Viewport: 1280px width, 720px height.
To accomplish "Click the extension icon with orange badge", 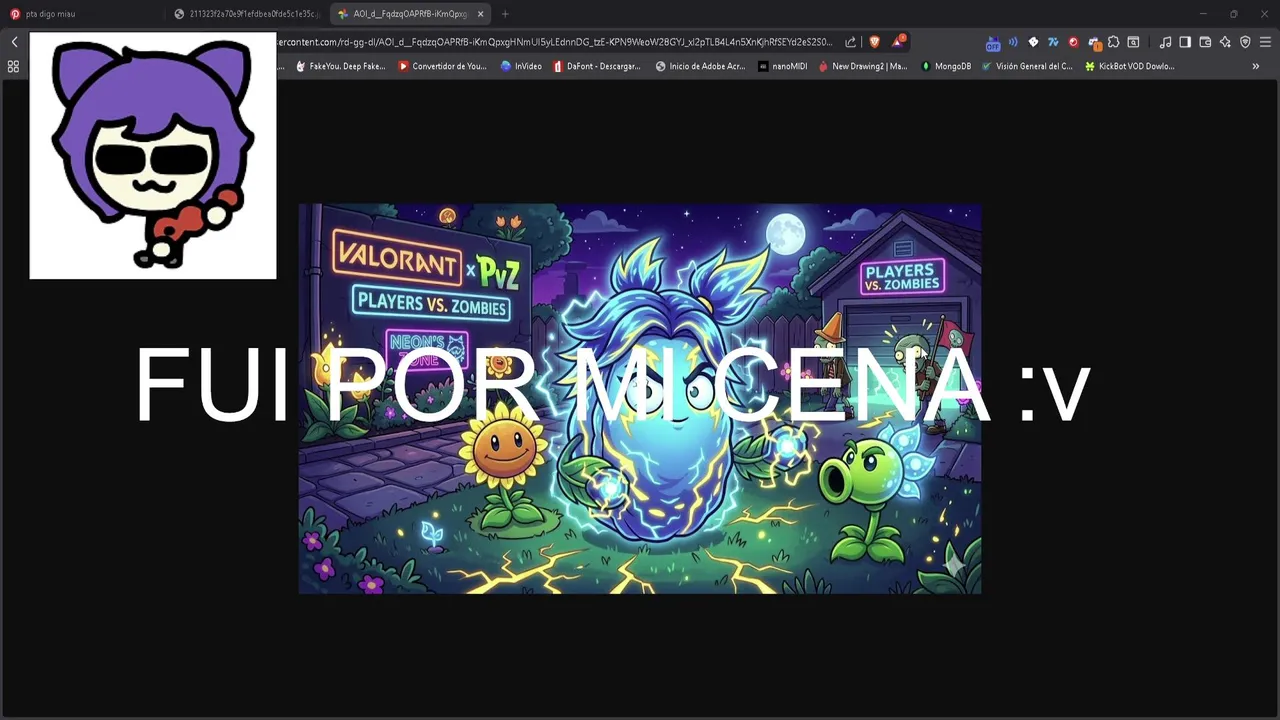I will point(1094,43).
